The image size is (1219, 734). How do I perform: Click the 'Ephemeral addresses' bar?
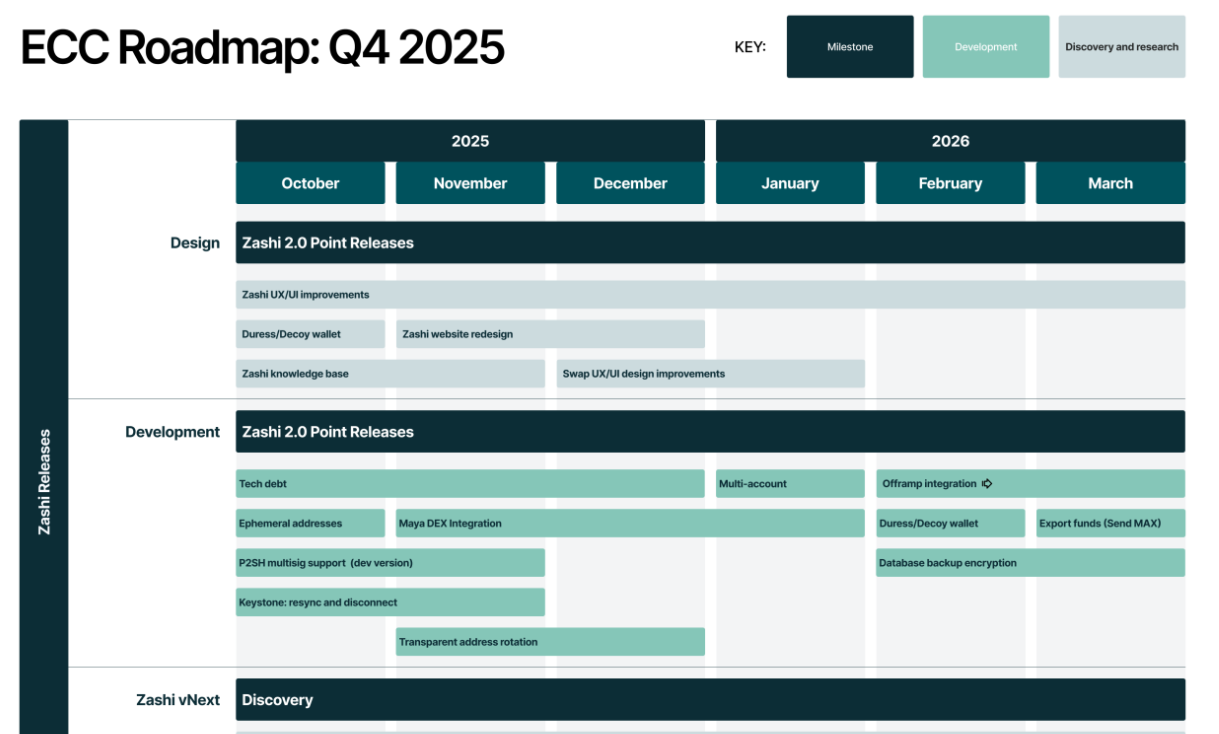pyautogui.click(x=310, y=523)
